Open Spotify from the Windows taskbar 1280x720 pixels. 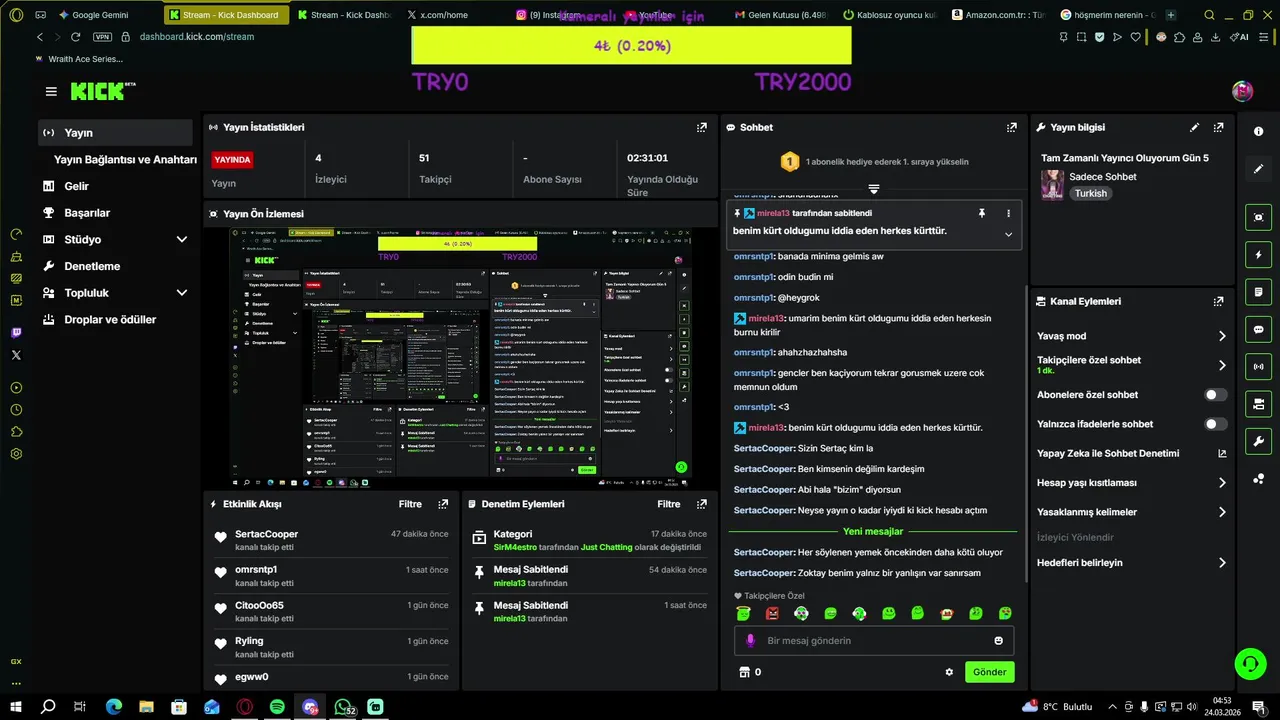[277, 707]
